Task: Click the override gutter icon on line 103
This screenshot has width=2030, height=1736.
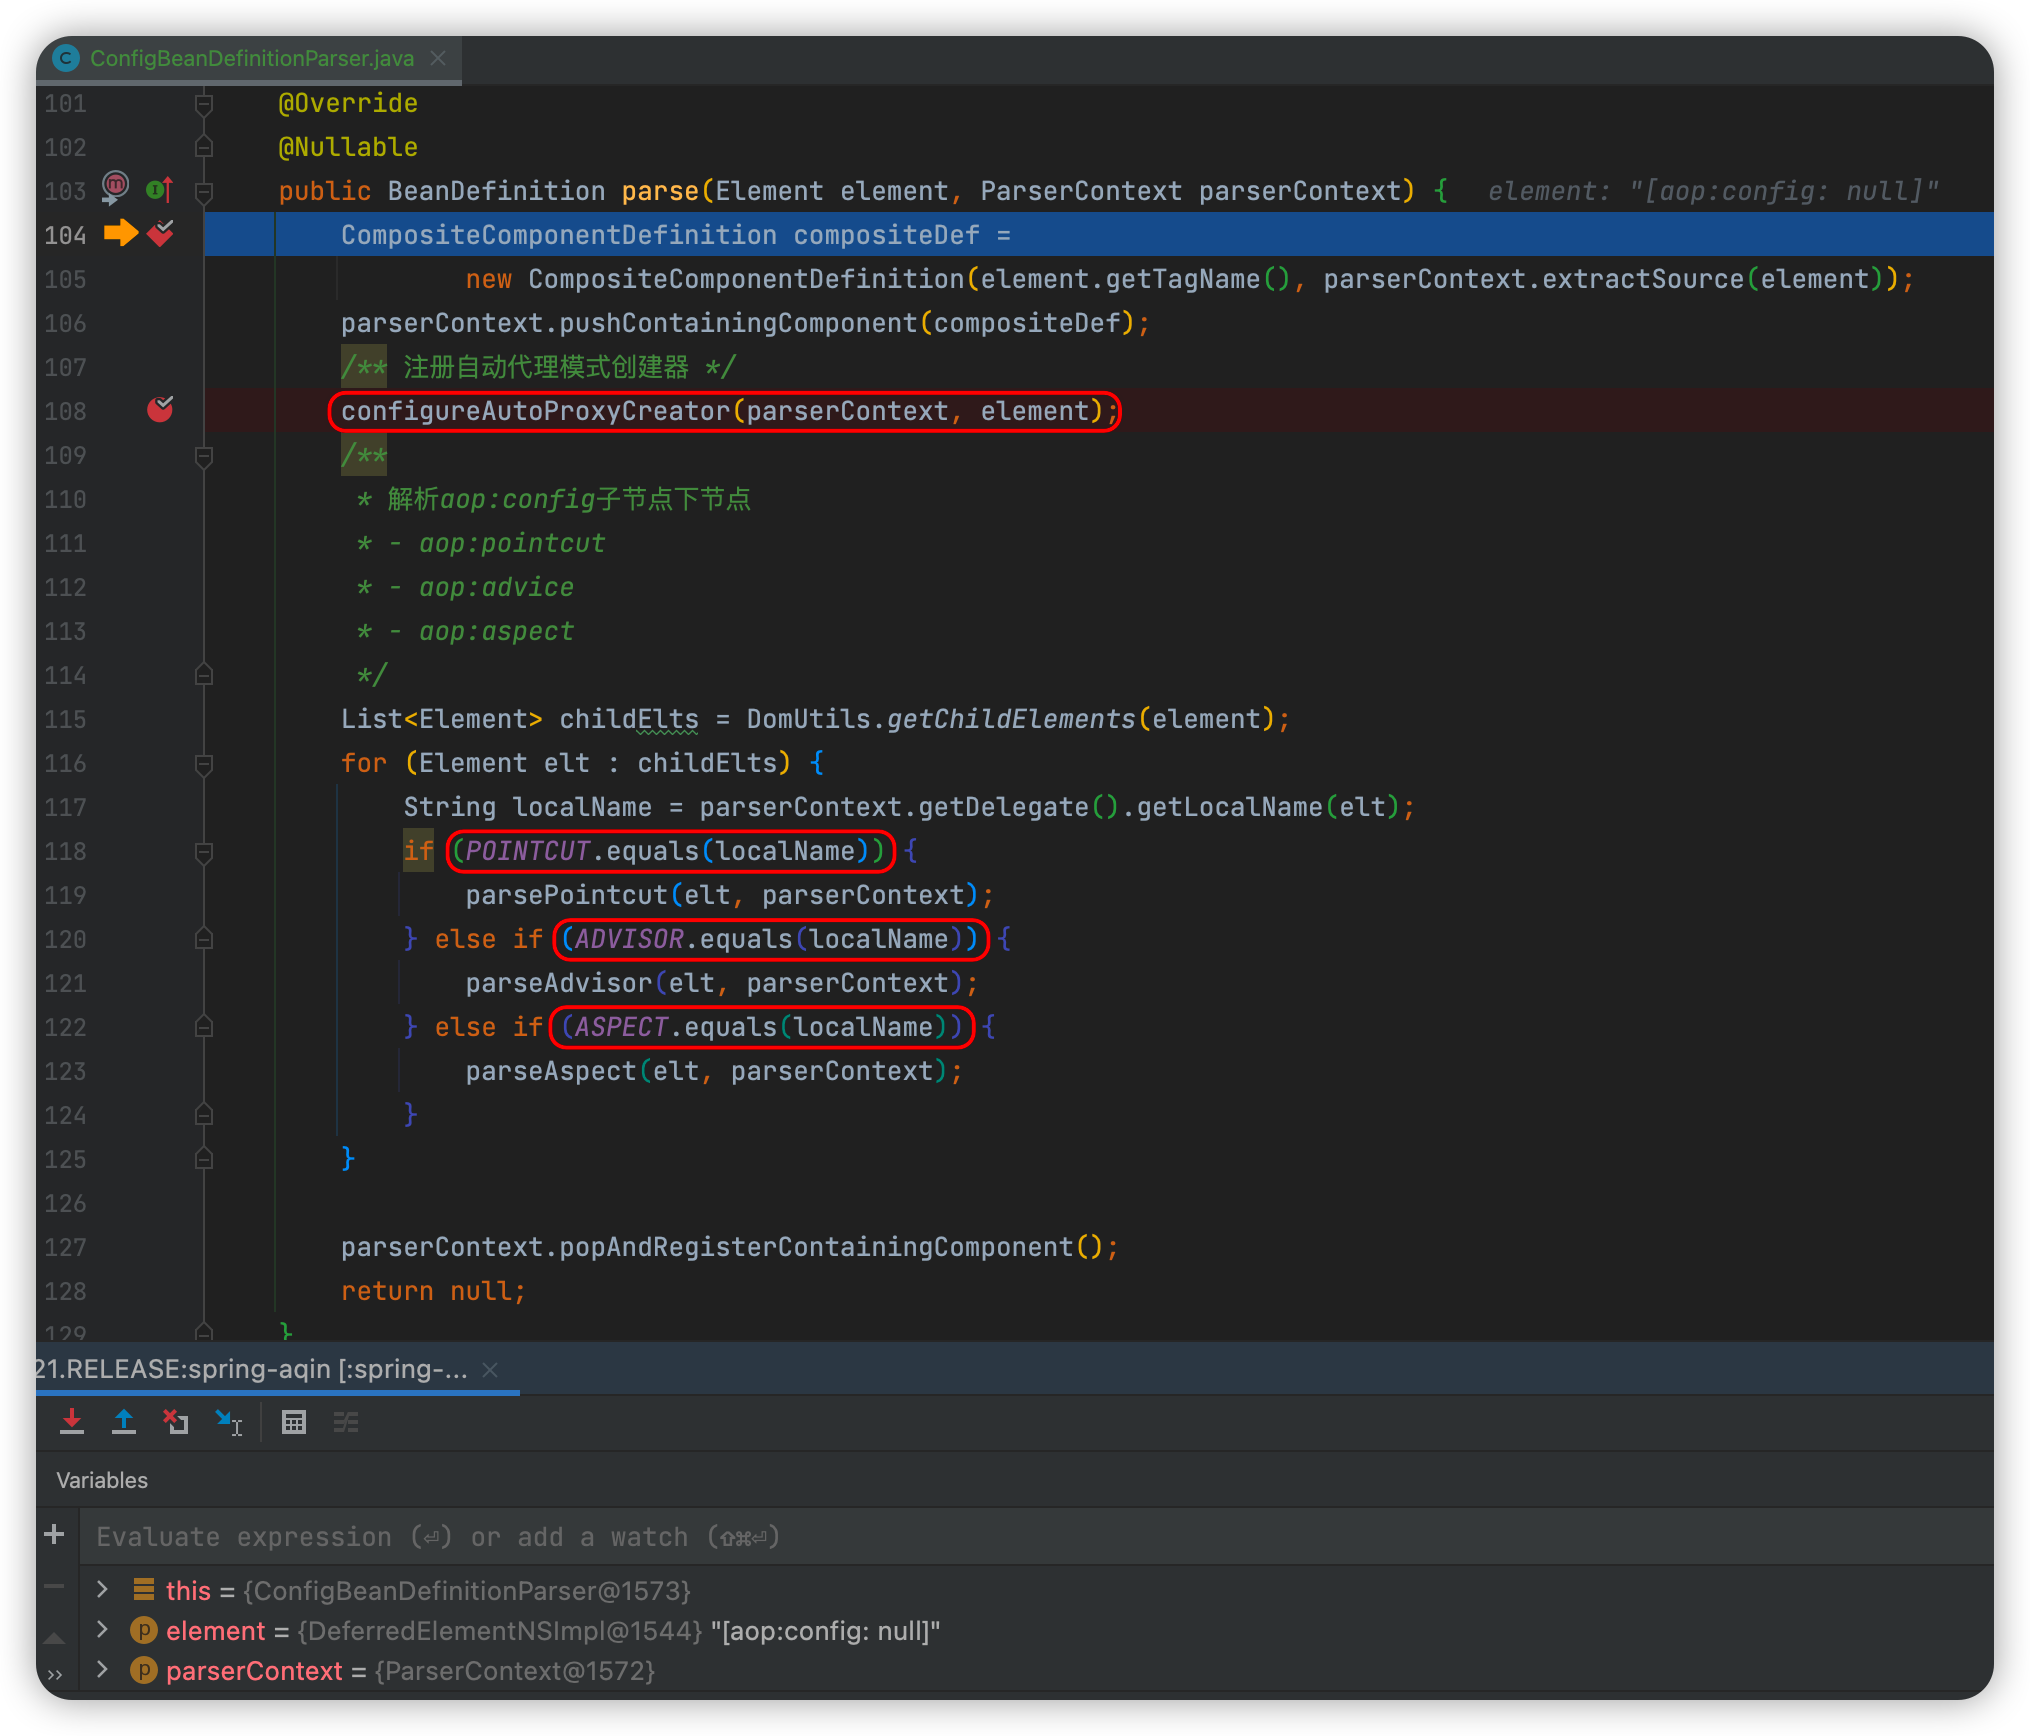Action: [160, 189]
